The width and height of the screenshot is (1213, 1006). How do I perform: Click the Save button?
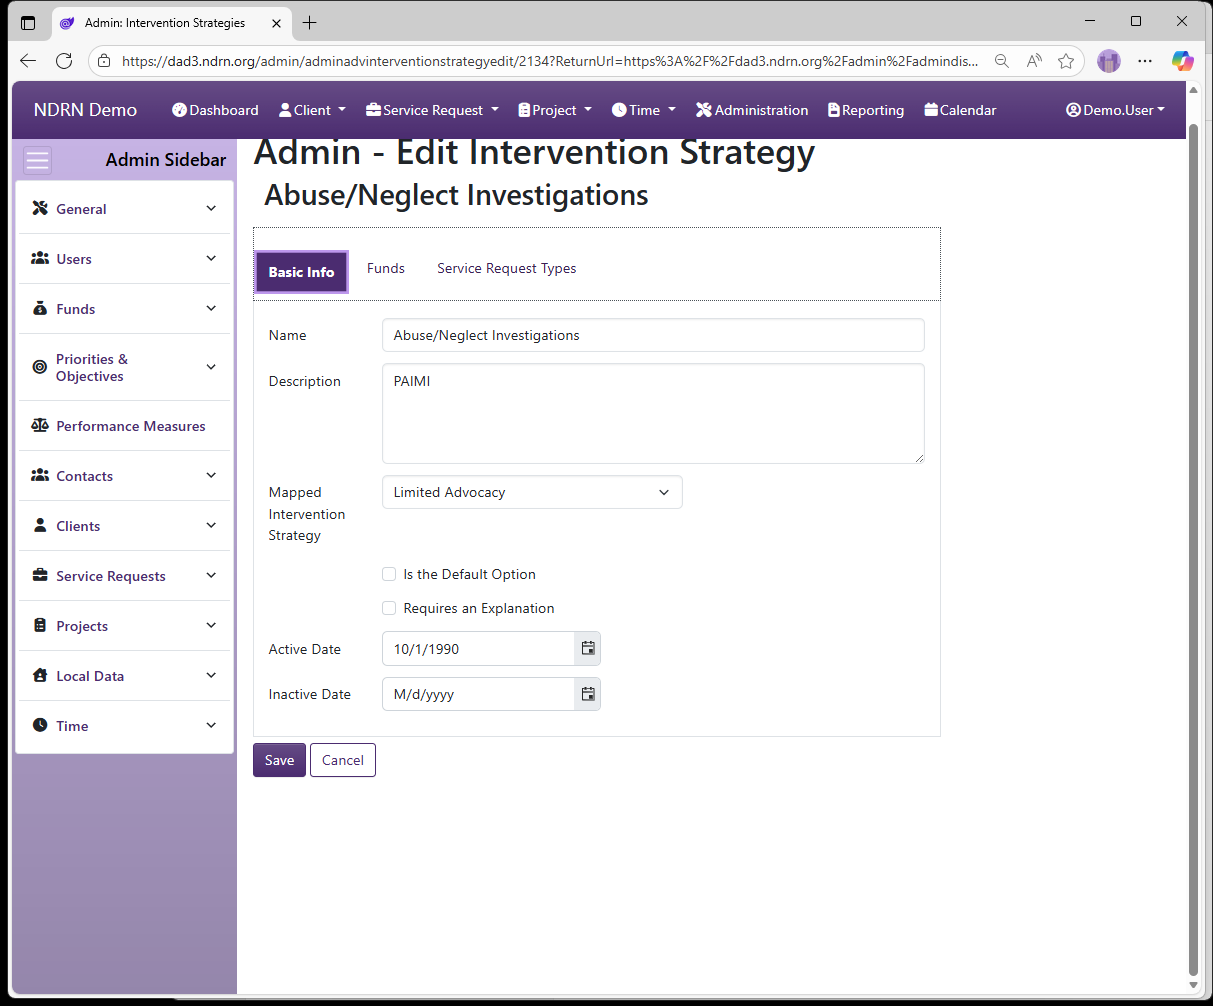pos(279,760)
